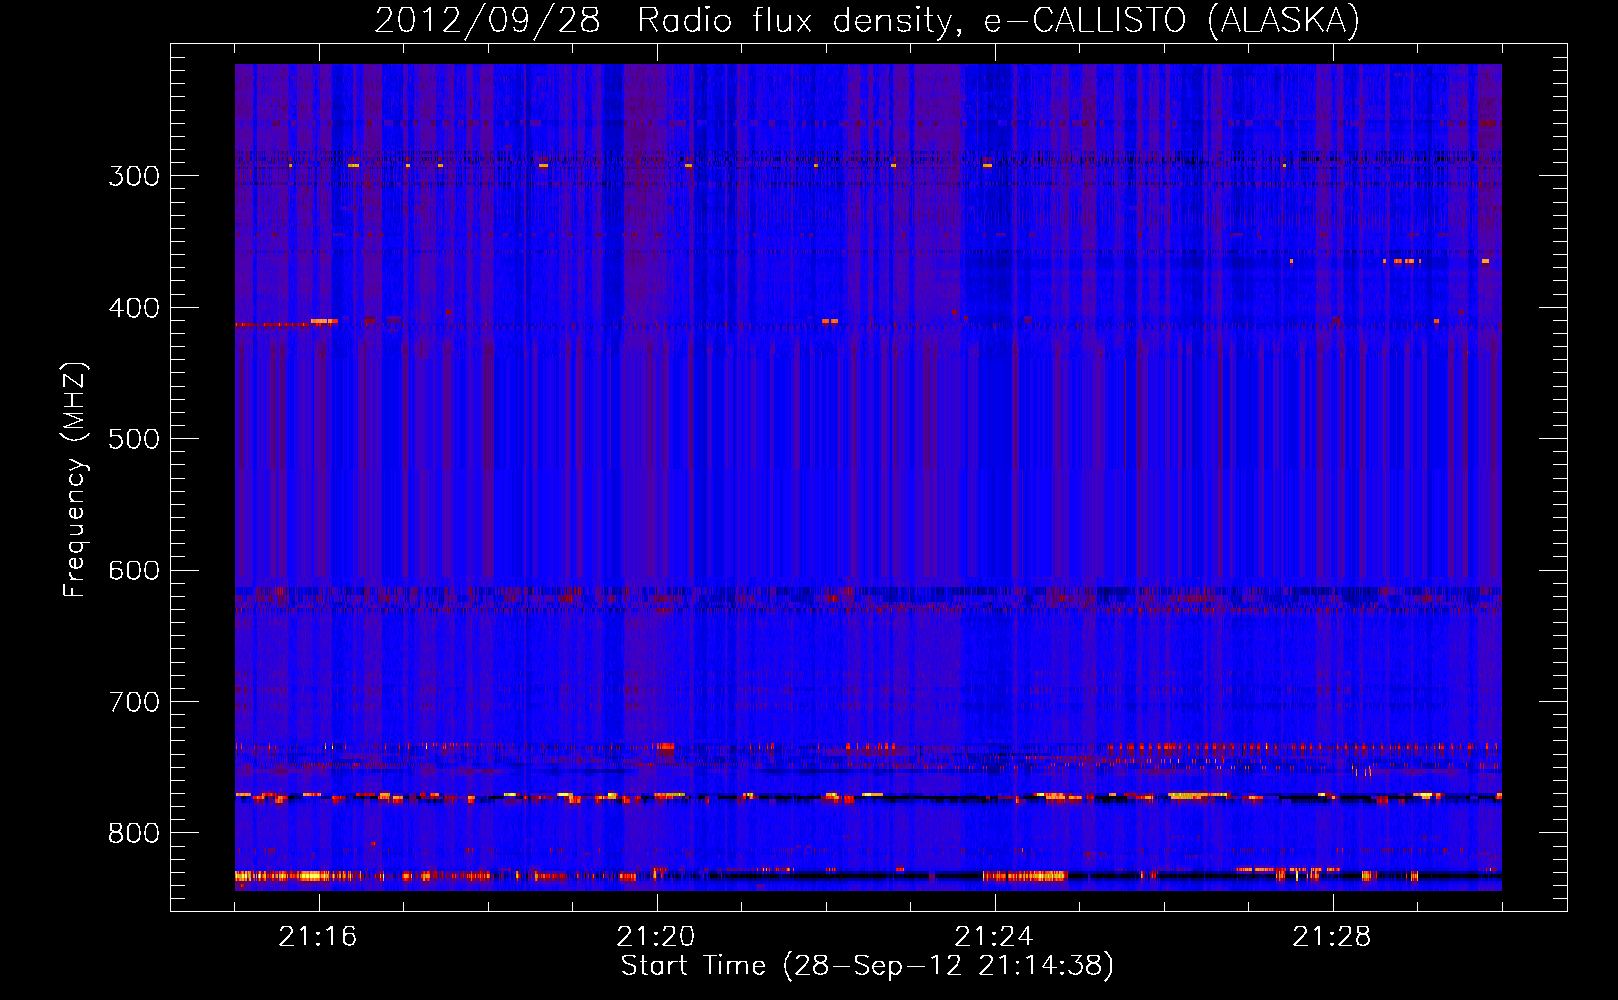Click the Frequency (MHZ) axis label
Screen dimensions: 1618x1000
(x=75, y=480)
